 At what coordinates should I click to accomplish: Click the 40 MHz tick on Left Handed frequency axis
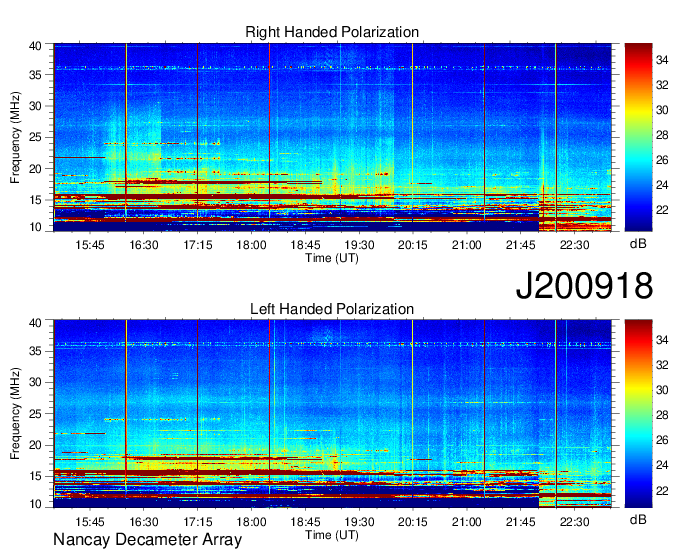click(x=35, y=322)
